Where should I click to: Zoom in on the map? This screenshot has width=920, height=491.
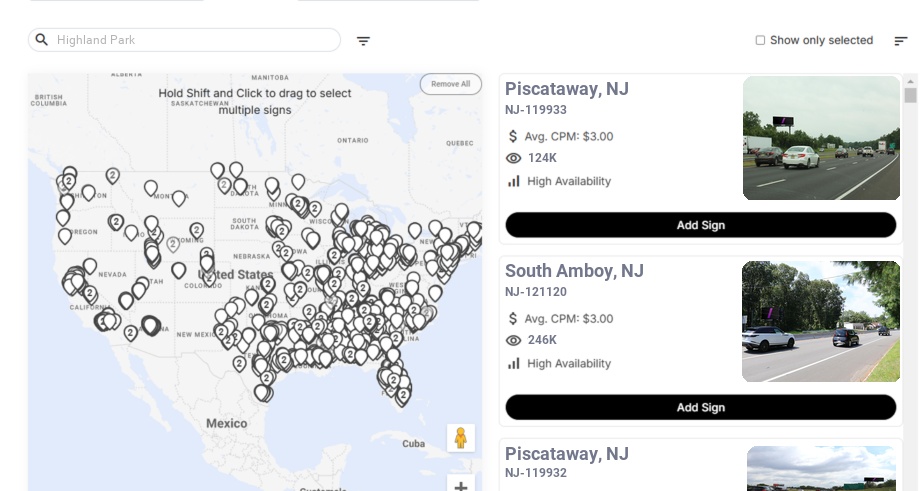(x=460, y=486)
